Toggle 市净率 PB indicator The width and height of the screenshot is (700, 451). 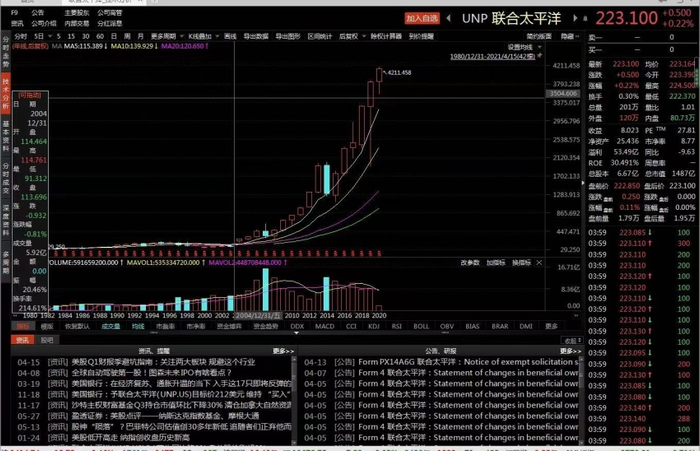tap(196, 326)
